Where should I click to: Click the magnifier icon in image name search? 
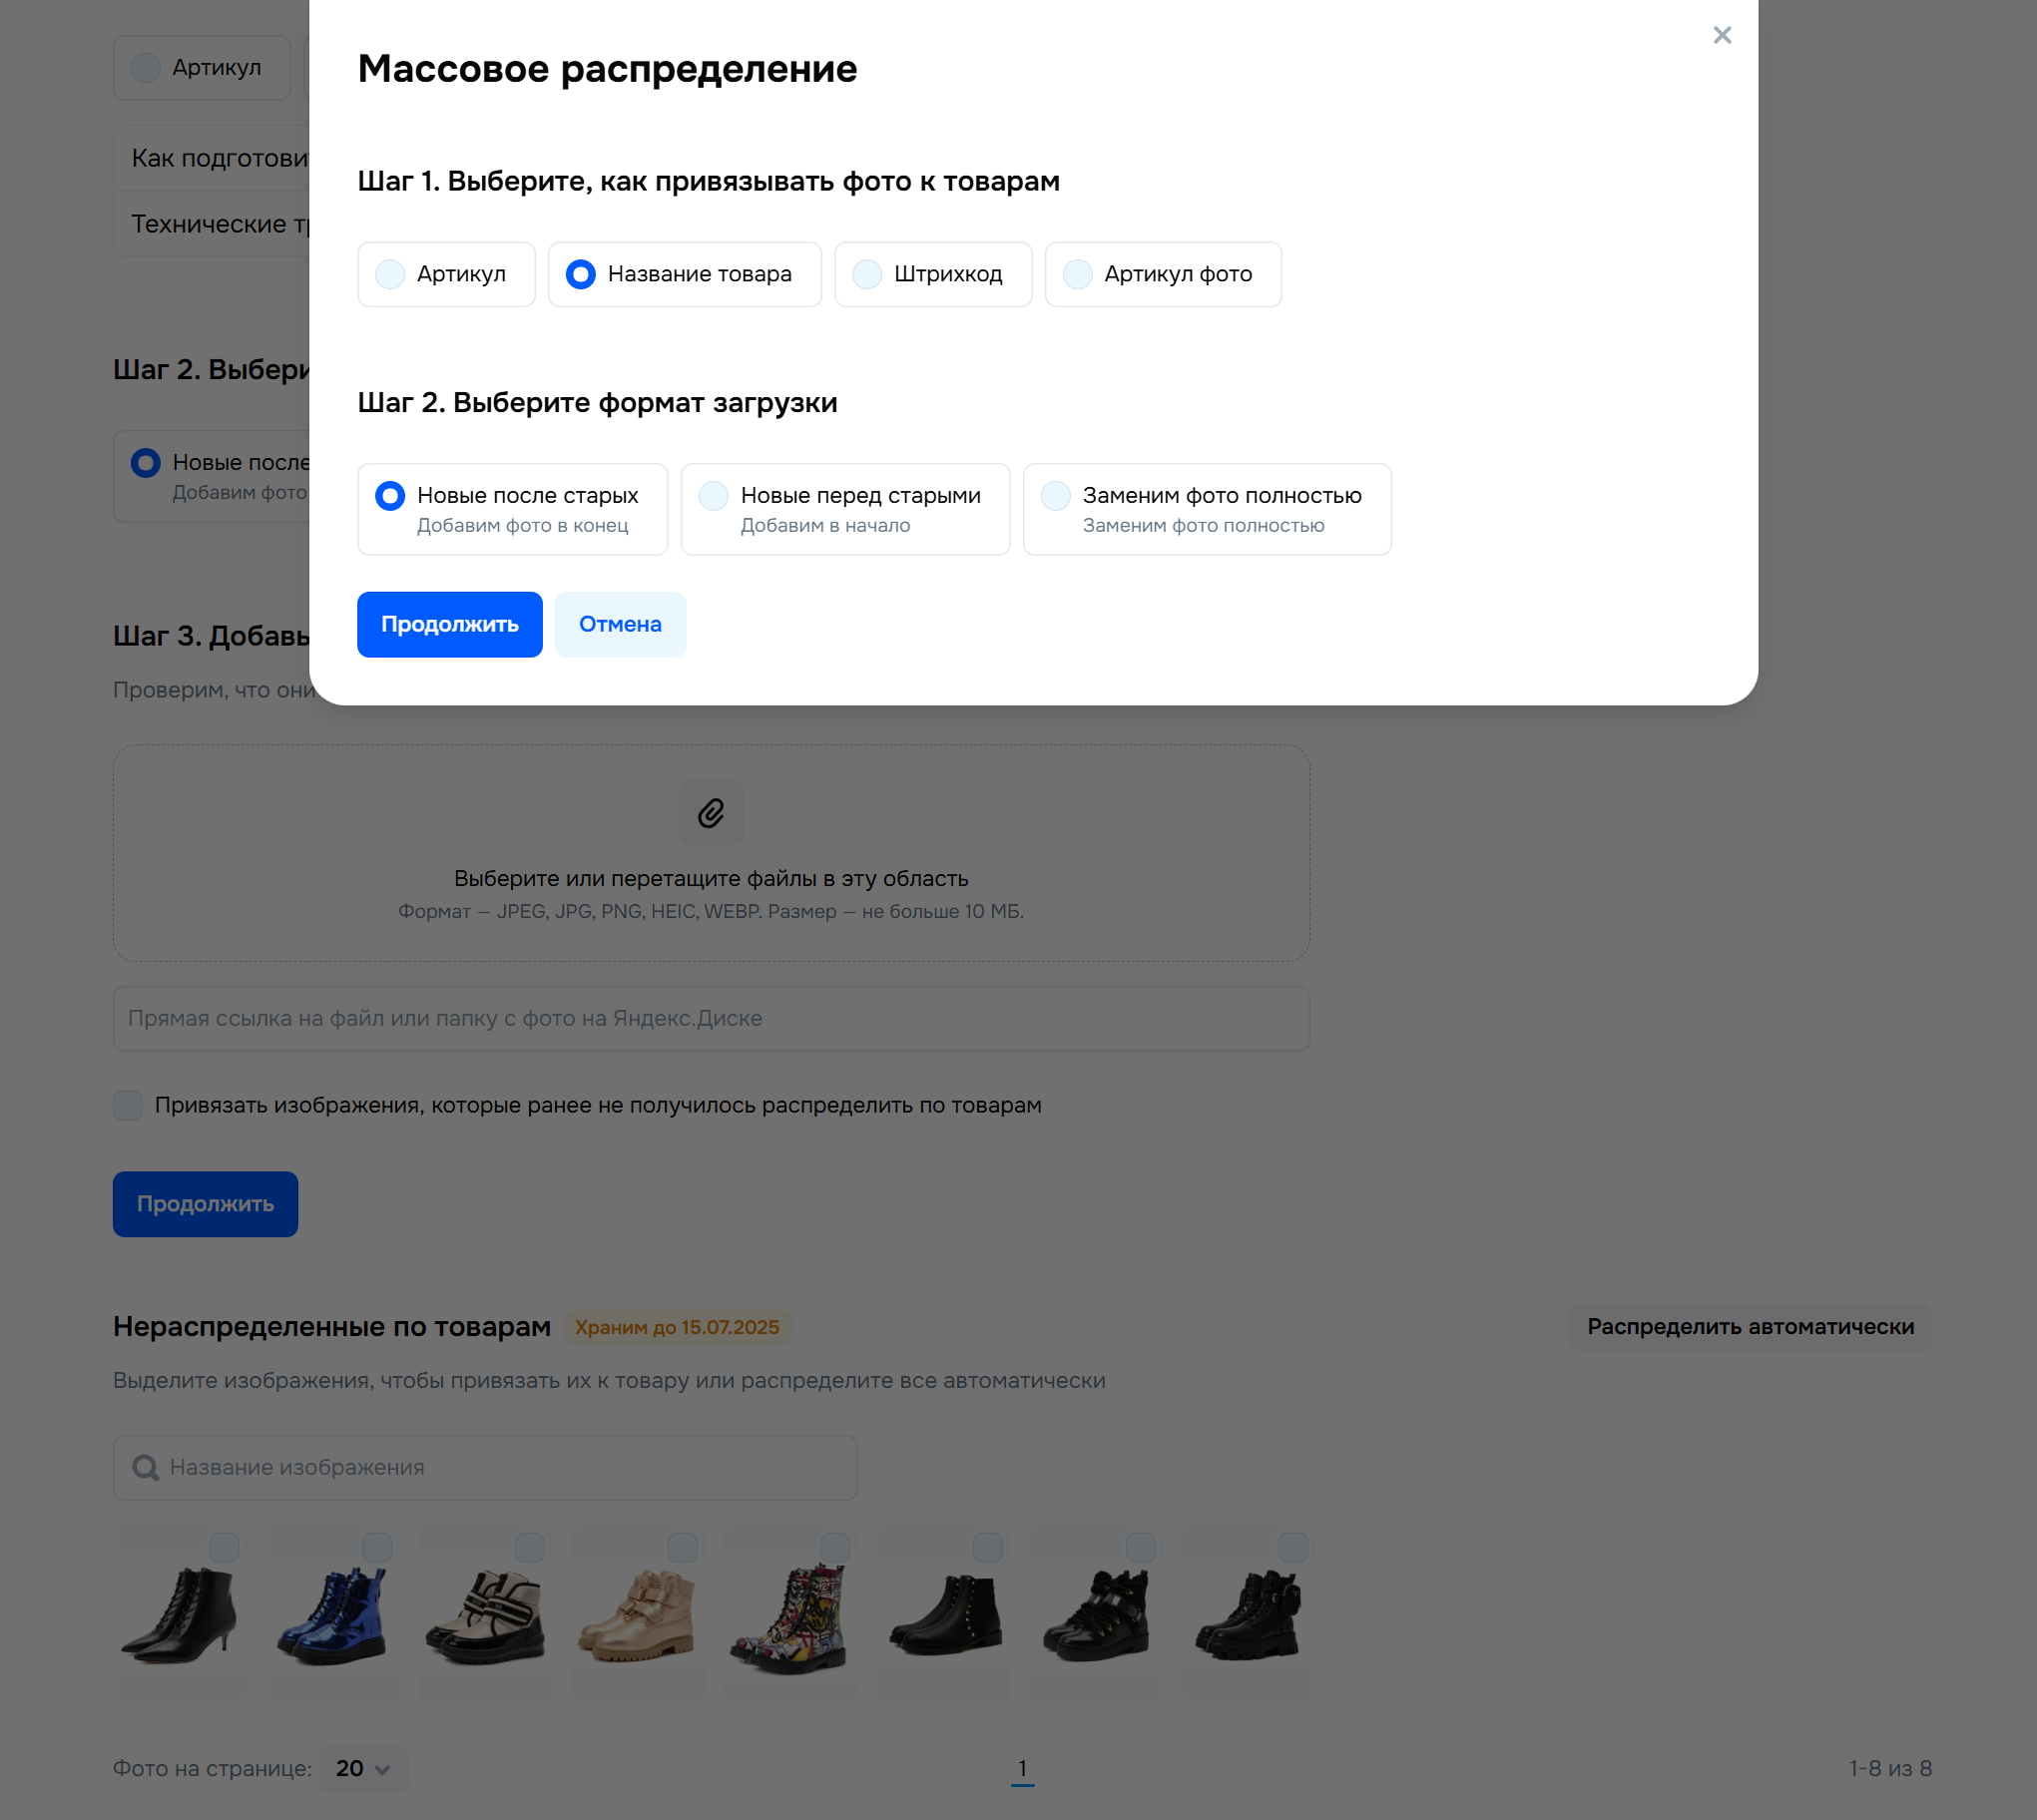pos(145,1467)
